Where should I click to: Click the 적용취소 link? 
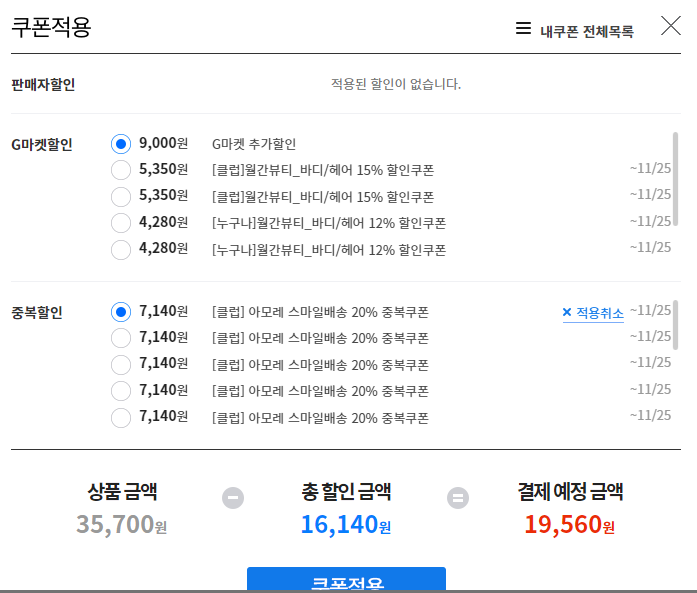click(x=600, y=313)
